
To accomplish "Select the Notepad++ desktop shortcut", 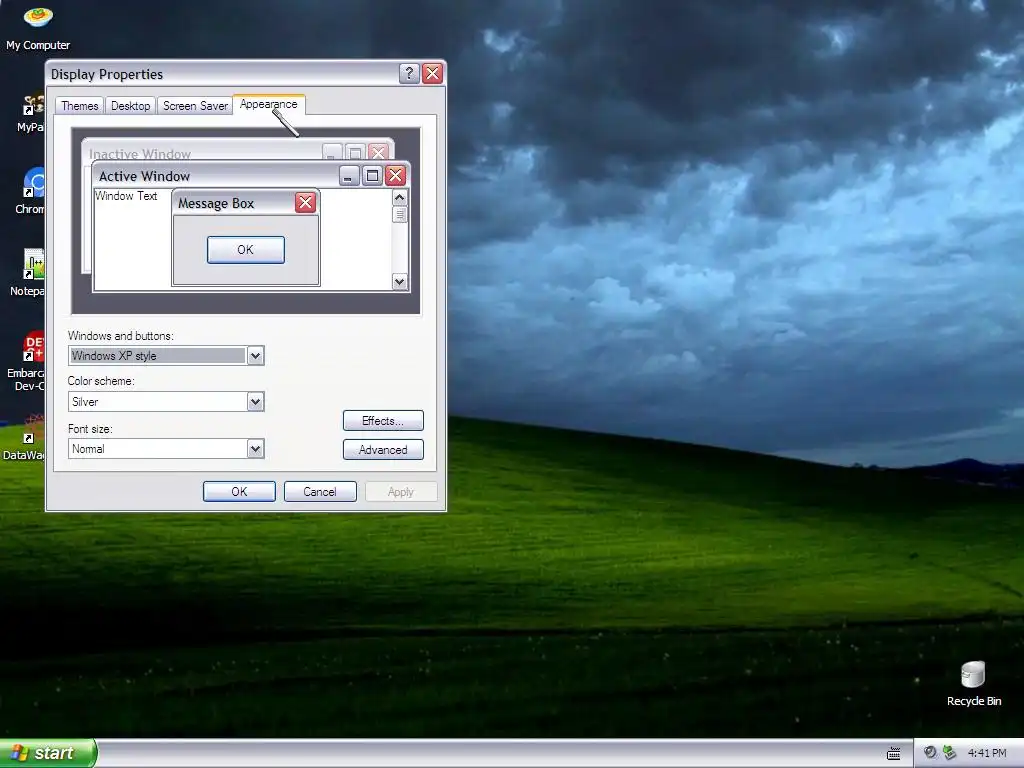I will tap(29, 272).
